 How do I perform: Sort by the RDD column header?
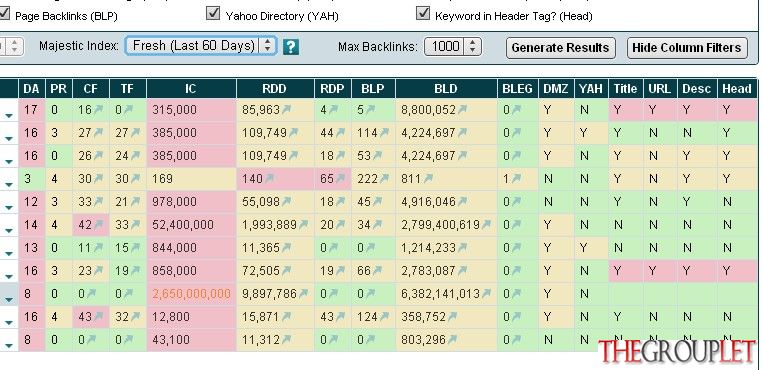[274, 89]
